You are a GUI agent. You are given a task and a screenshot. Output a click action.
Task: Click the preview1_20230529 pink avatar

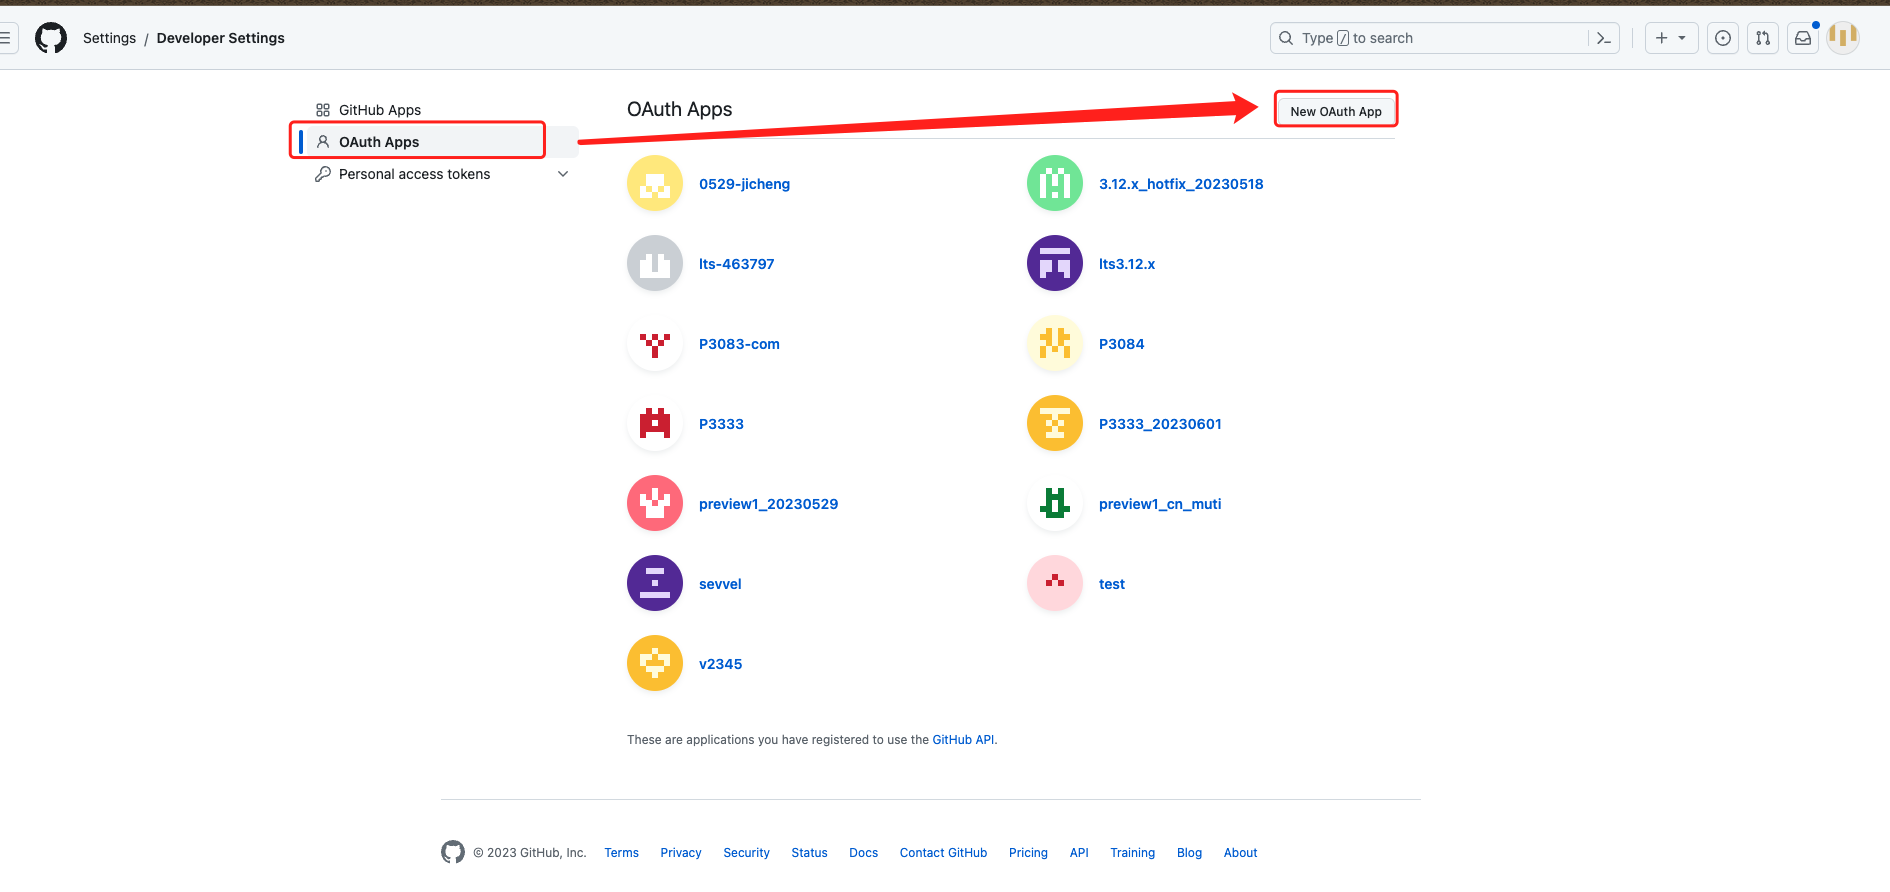pyautogui.click(x=655, y=503)
